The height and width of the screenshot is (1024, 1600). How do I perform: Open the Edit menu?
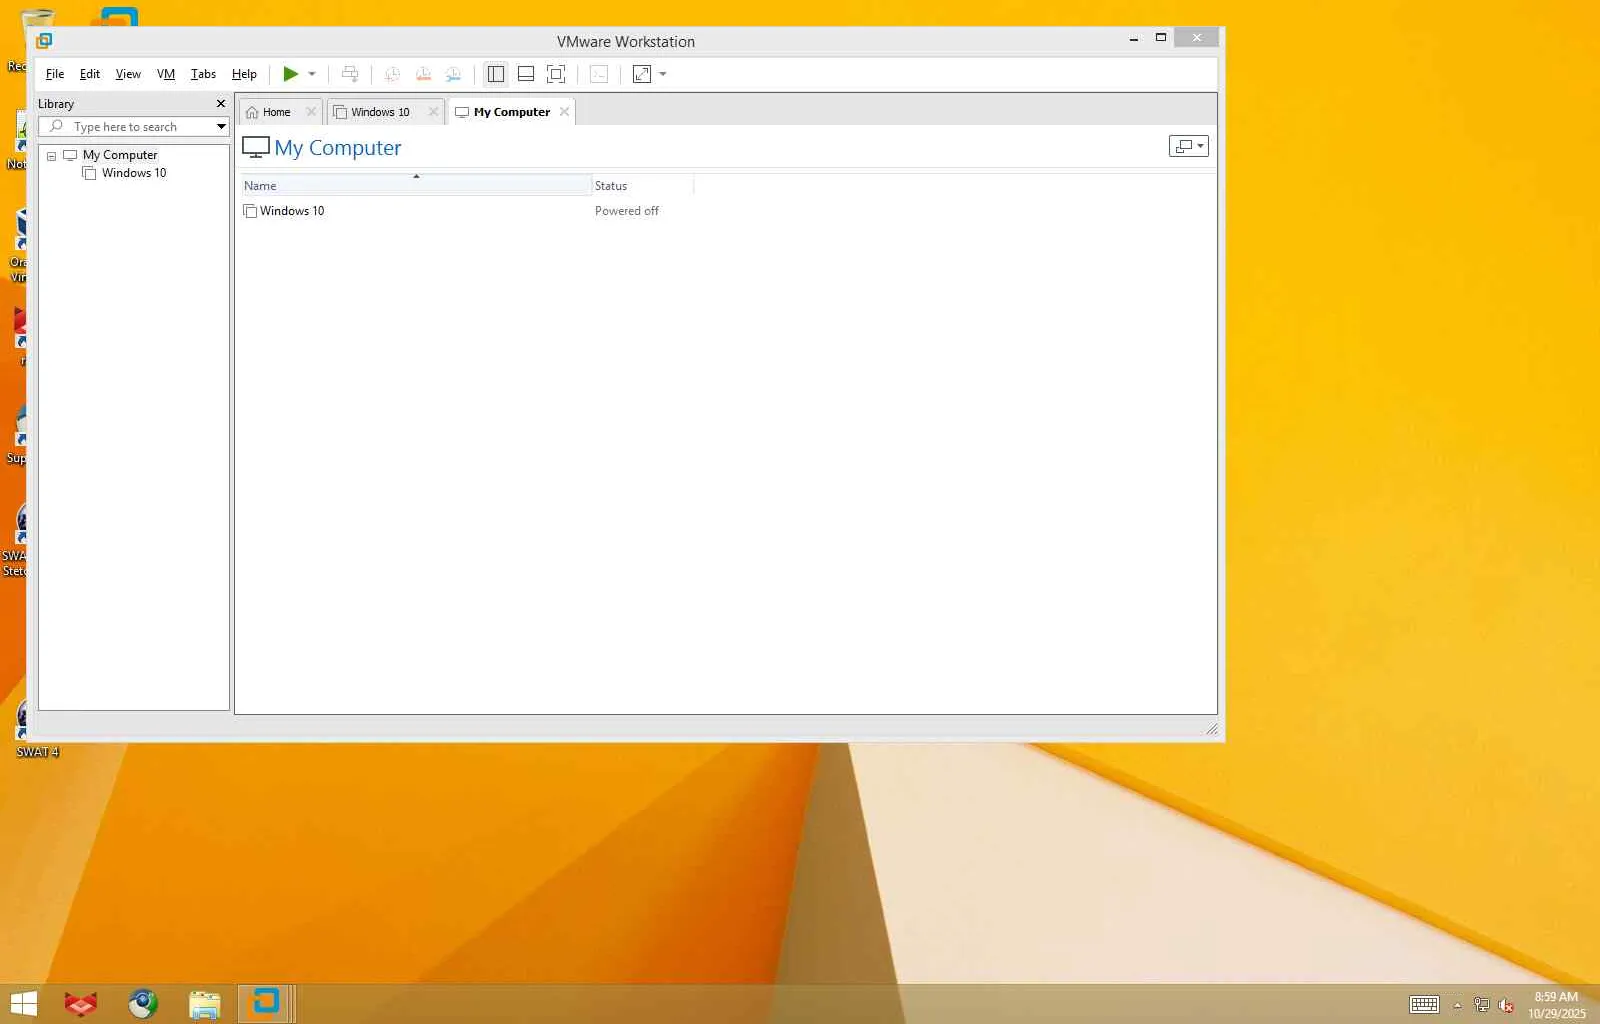click(90, 74)
